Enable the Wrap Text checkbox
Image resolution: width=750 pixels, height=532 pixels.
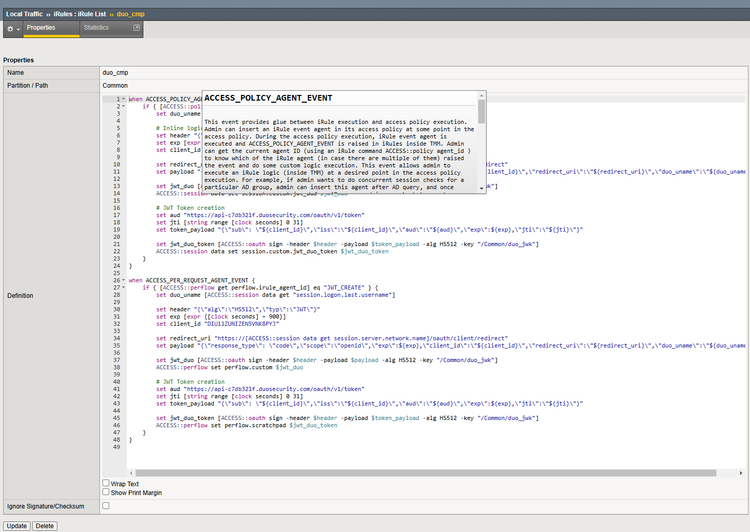point(107,483)
